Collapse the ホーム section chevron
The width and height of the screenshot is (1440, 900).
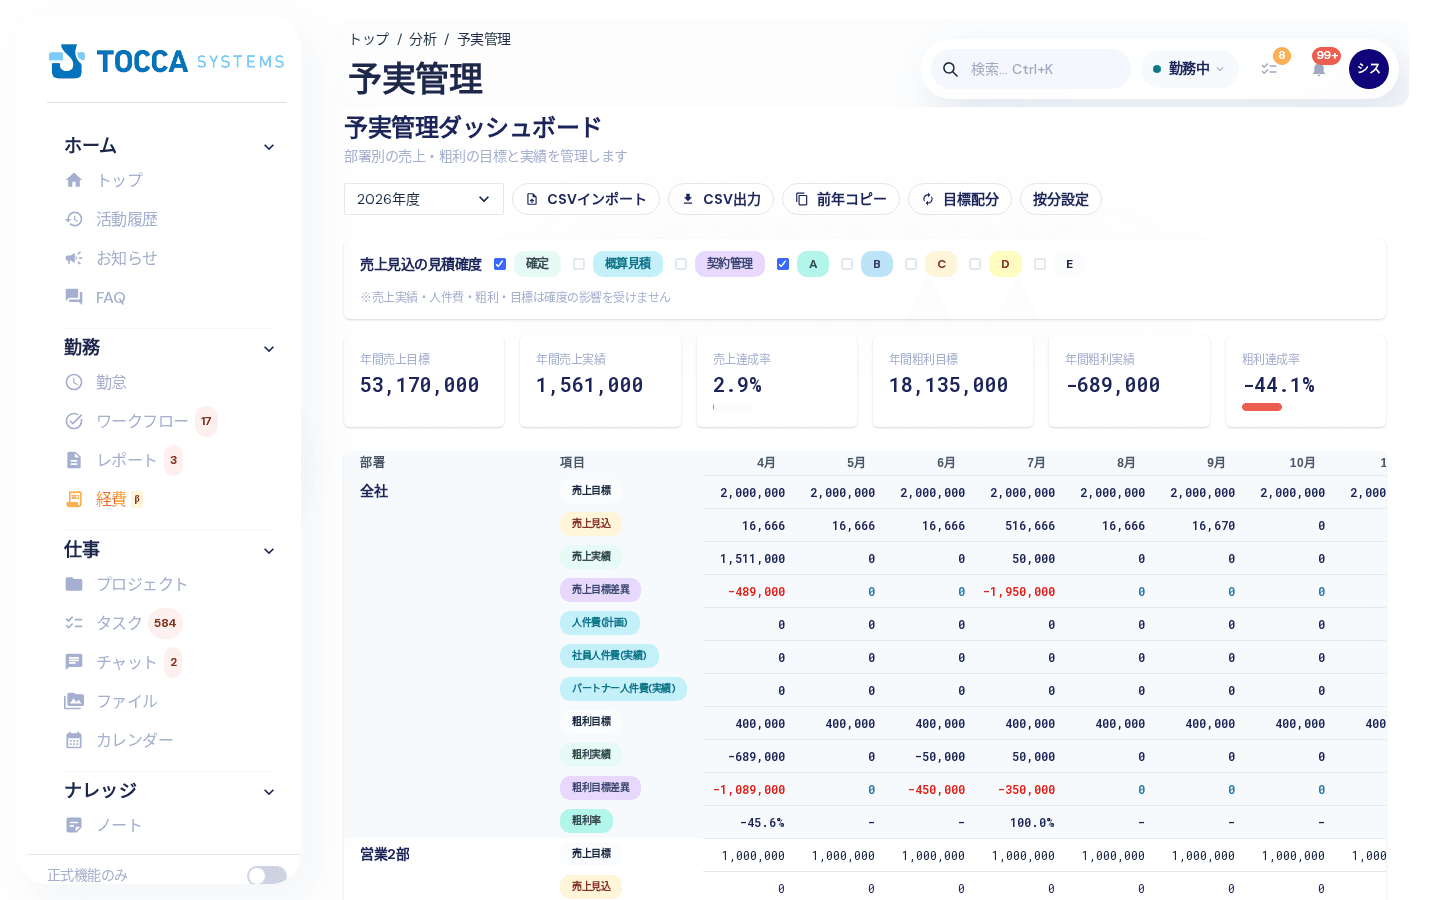pos(269,147)
